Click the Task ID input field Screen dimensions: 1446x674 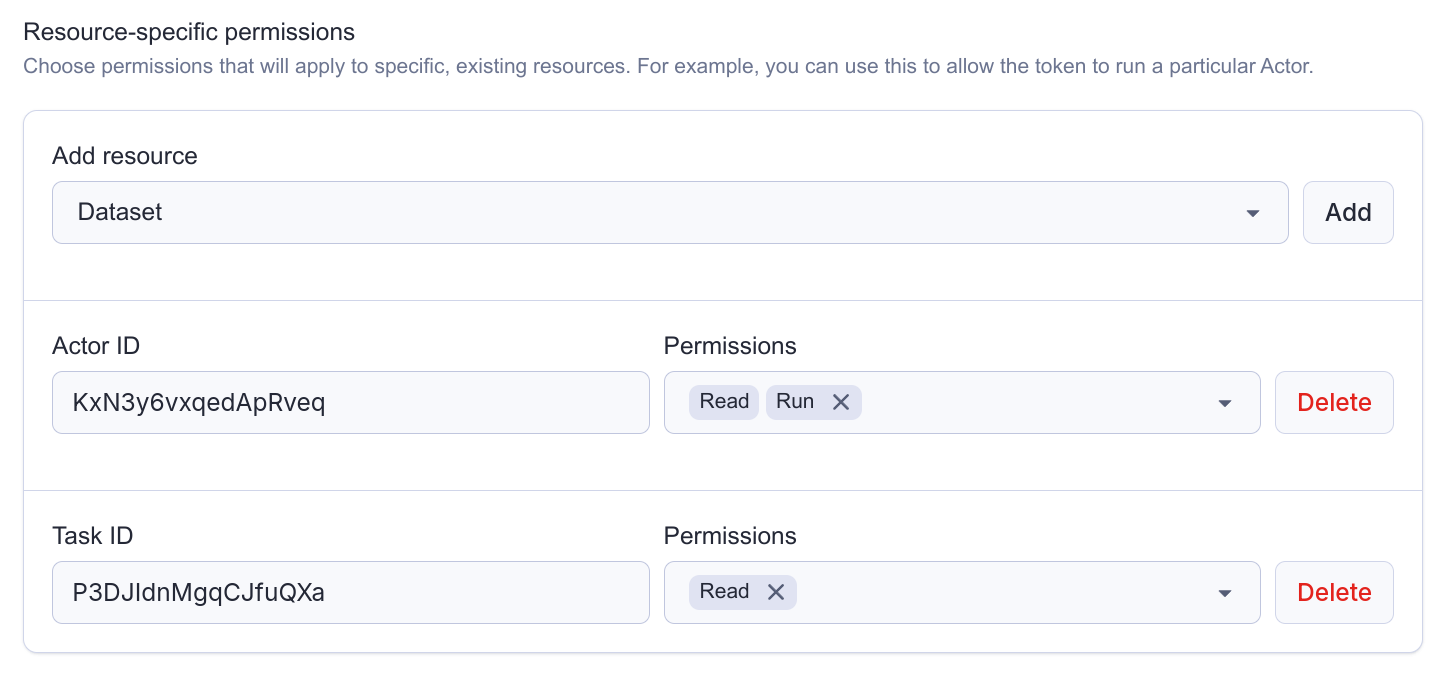coord(350,592)
